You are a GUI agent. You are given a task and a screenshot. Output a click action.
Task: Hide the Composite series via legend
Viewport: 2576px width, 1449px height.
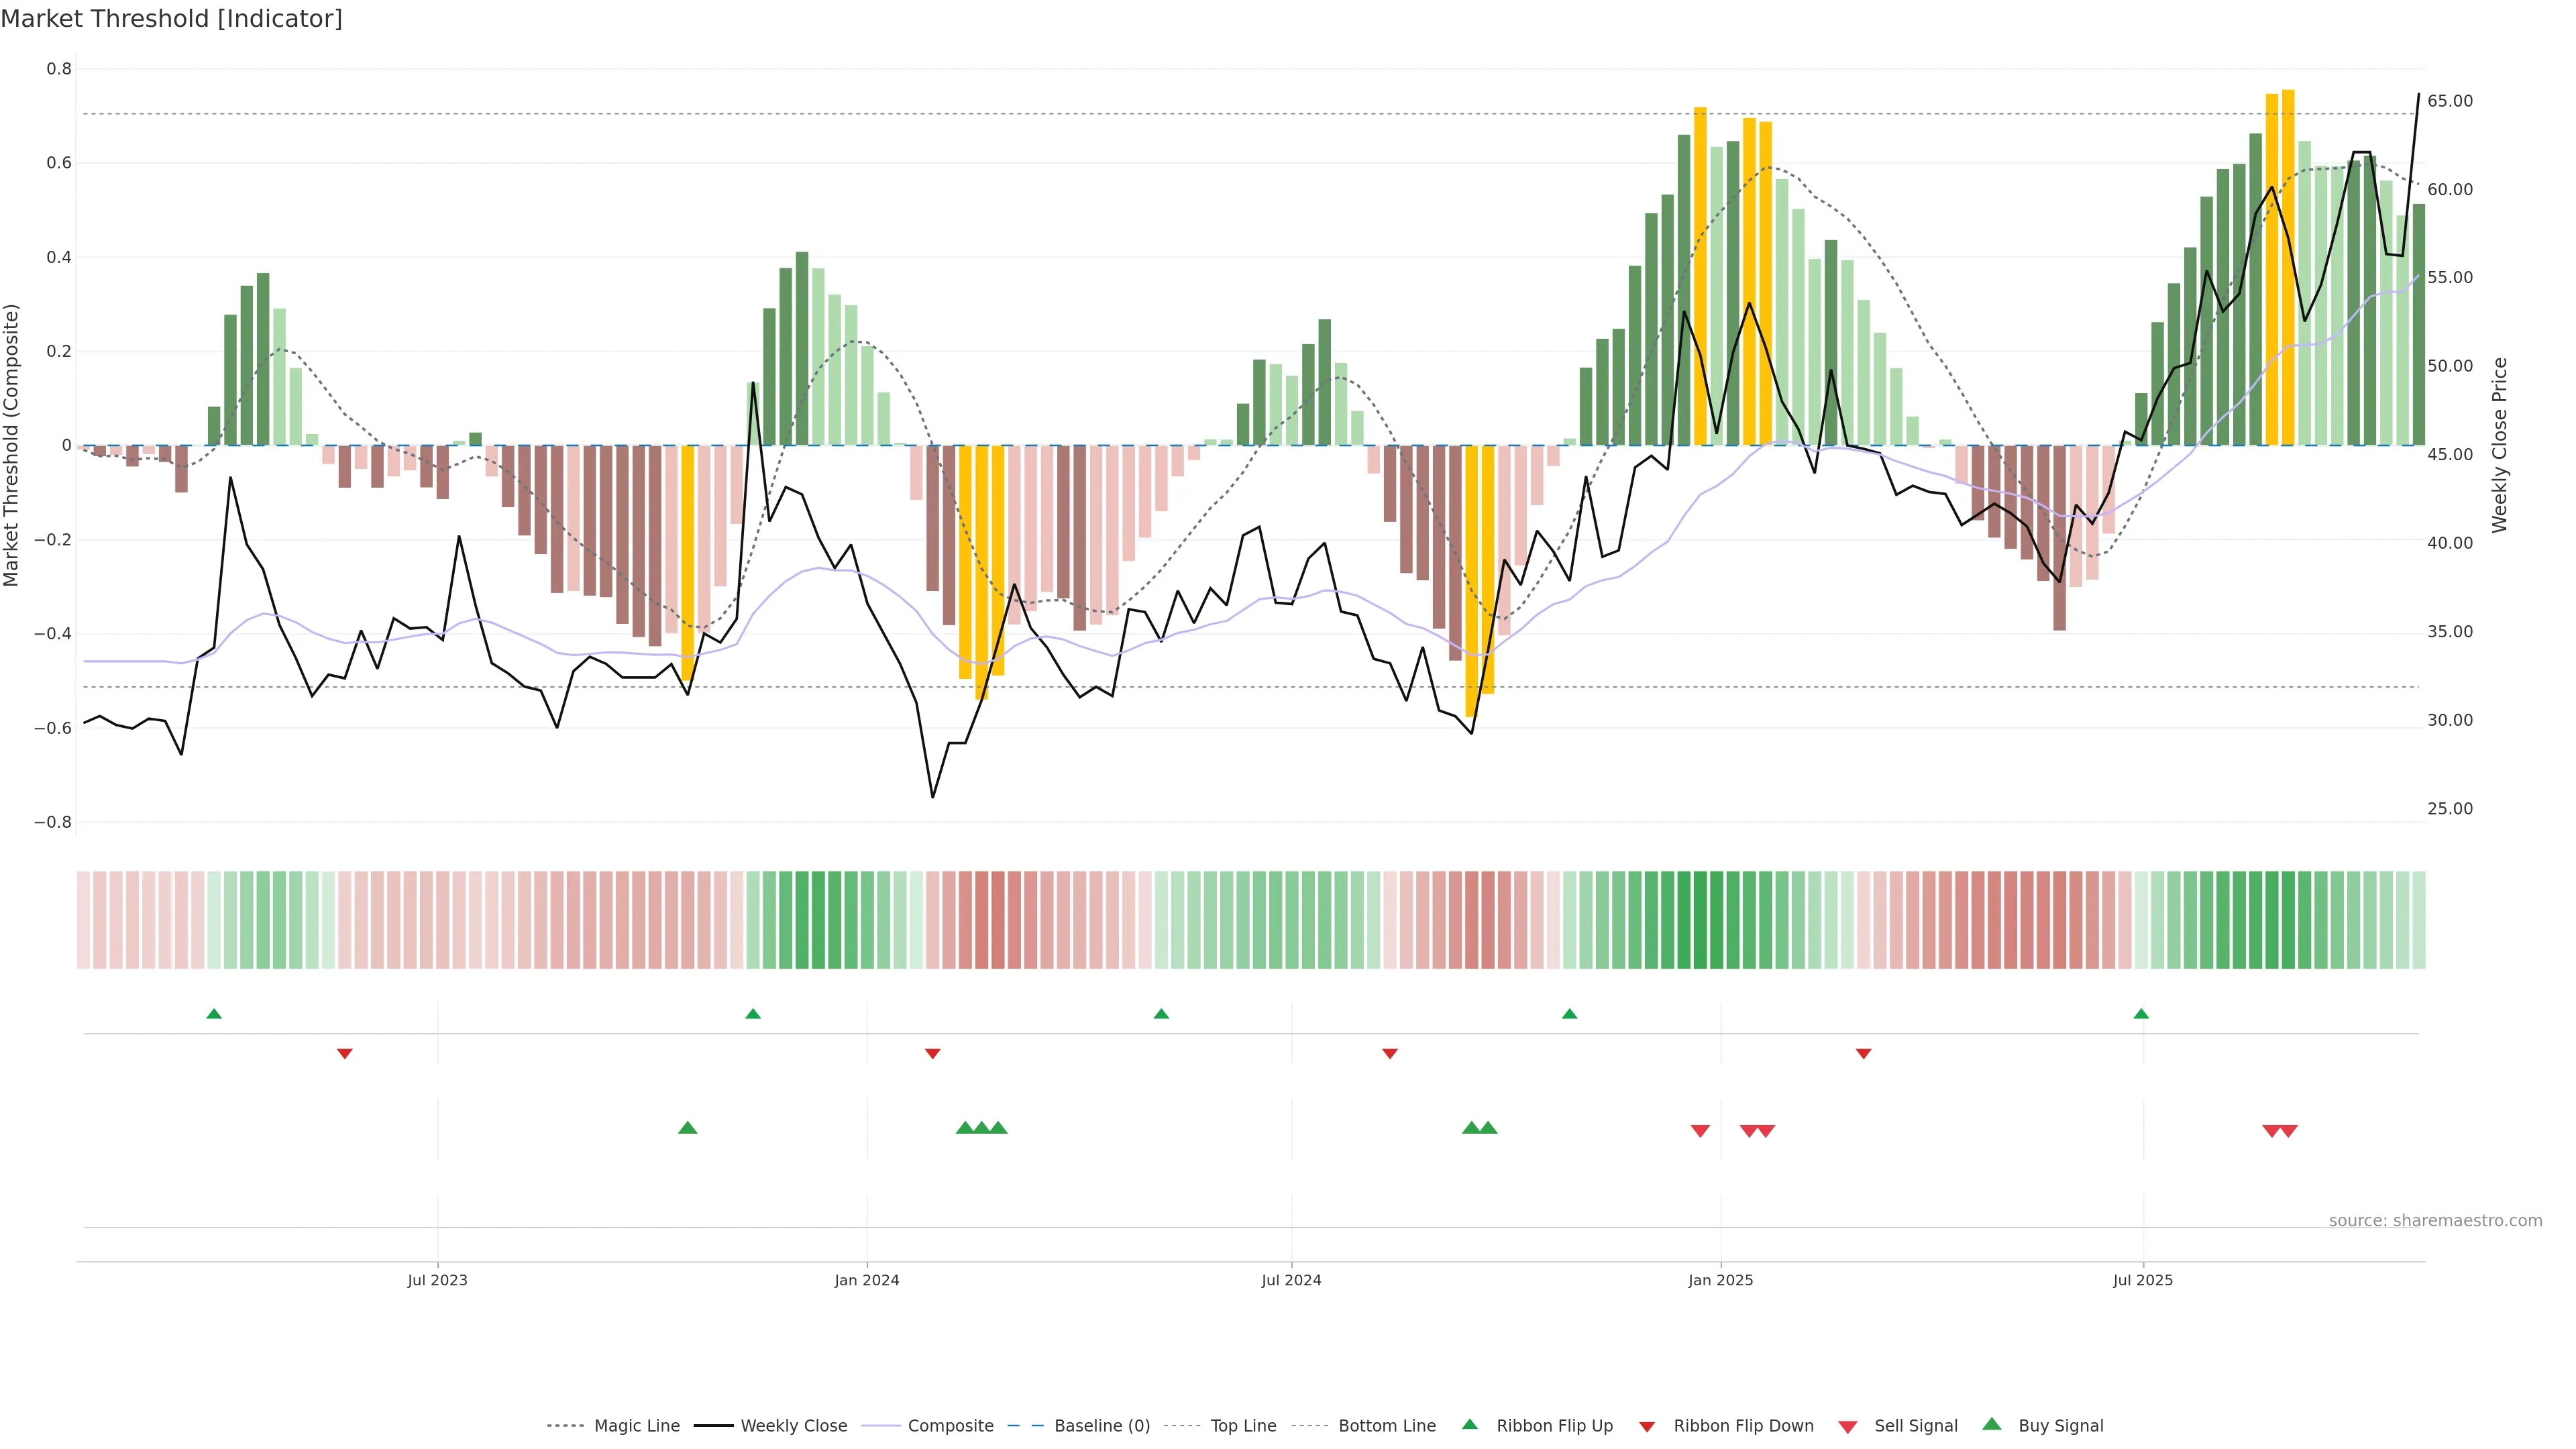pos(950,1426)
